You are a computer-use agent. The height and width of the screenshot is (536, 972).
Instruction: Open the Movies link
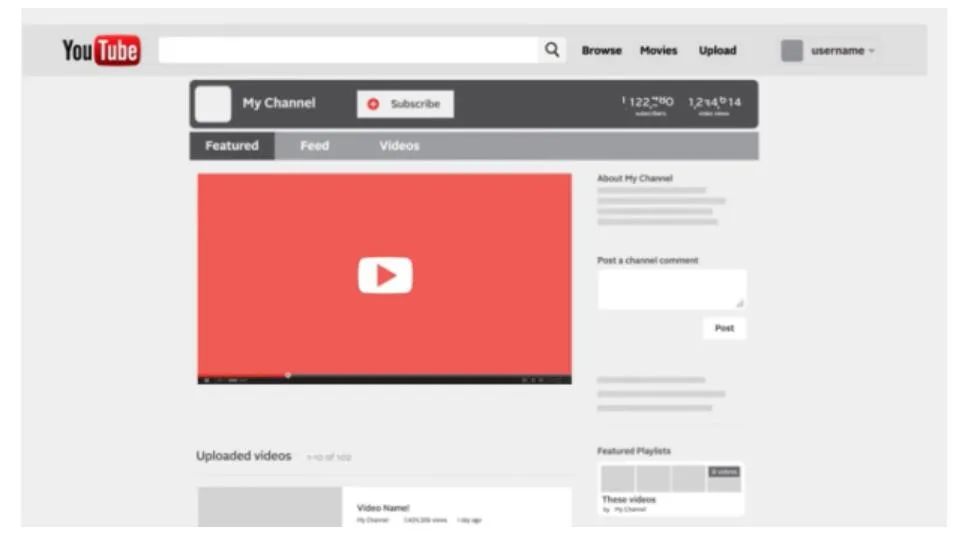pyautogui.click(x=658, y=51)
